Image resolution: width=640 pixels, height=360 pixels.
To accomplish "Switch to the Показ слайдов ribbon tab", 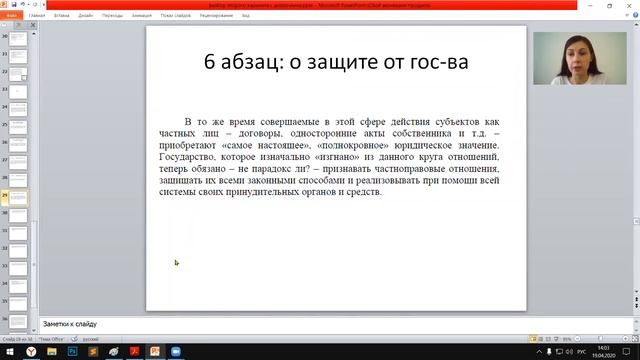I will (176, 16).
